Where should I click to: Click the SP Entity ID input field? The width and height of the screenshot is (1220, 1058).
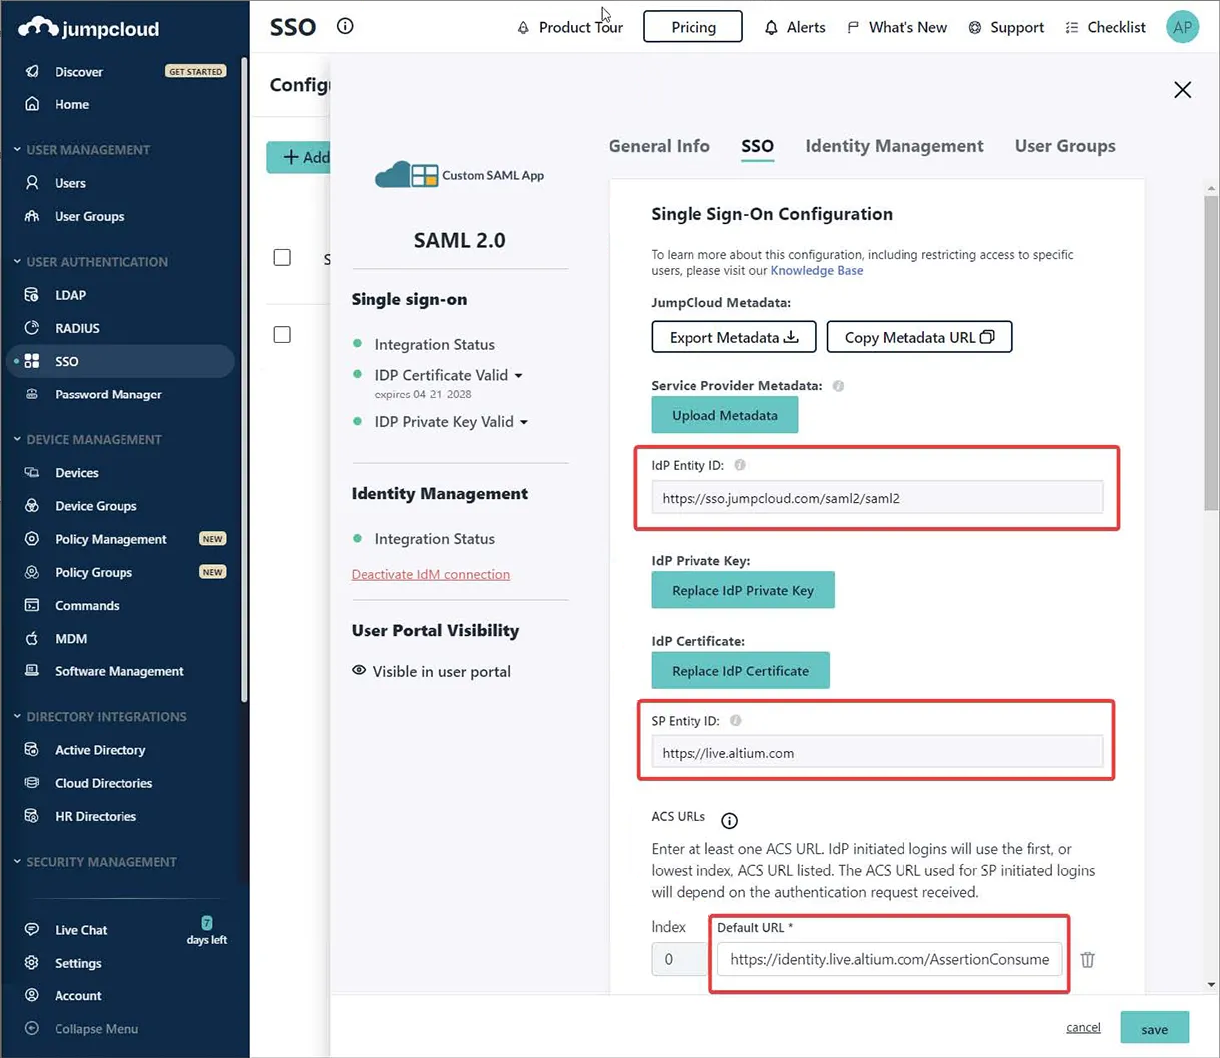click(877, 753)
